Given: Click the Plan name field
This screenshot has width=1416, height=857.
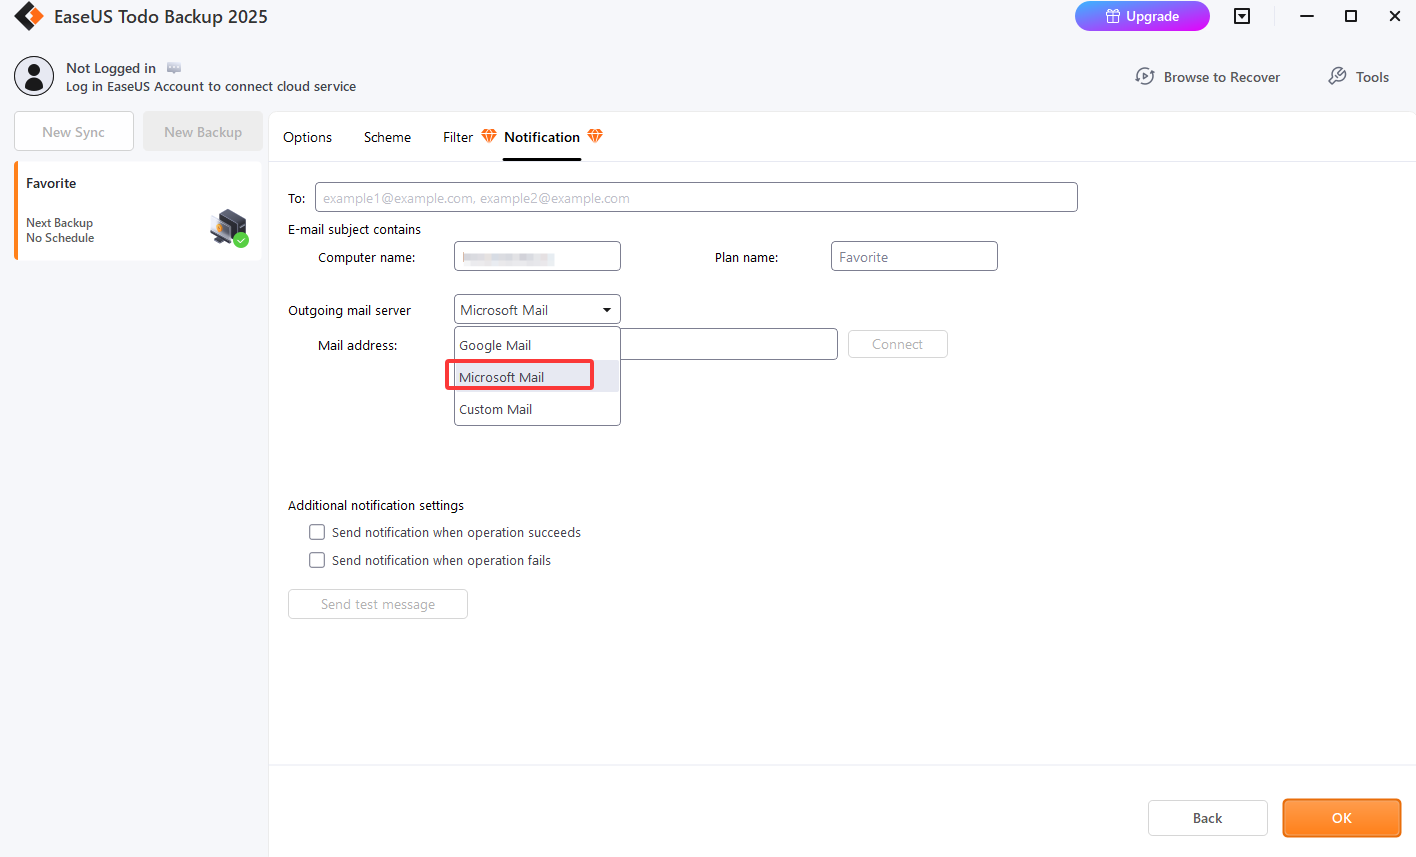Looking at the screenshot, I should click(914, 256).
